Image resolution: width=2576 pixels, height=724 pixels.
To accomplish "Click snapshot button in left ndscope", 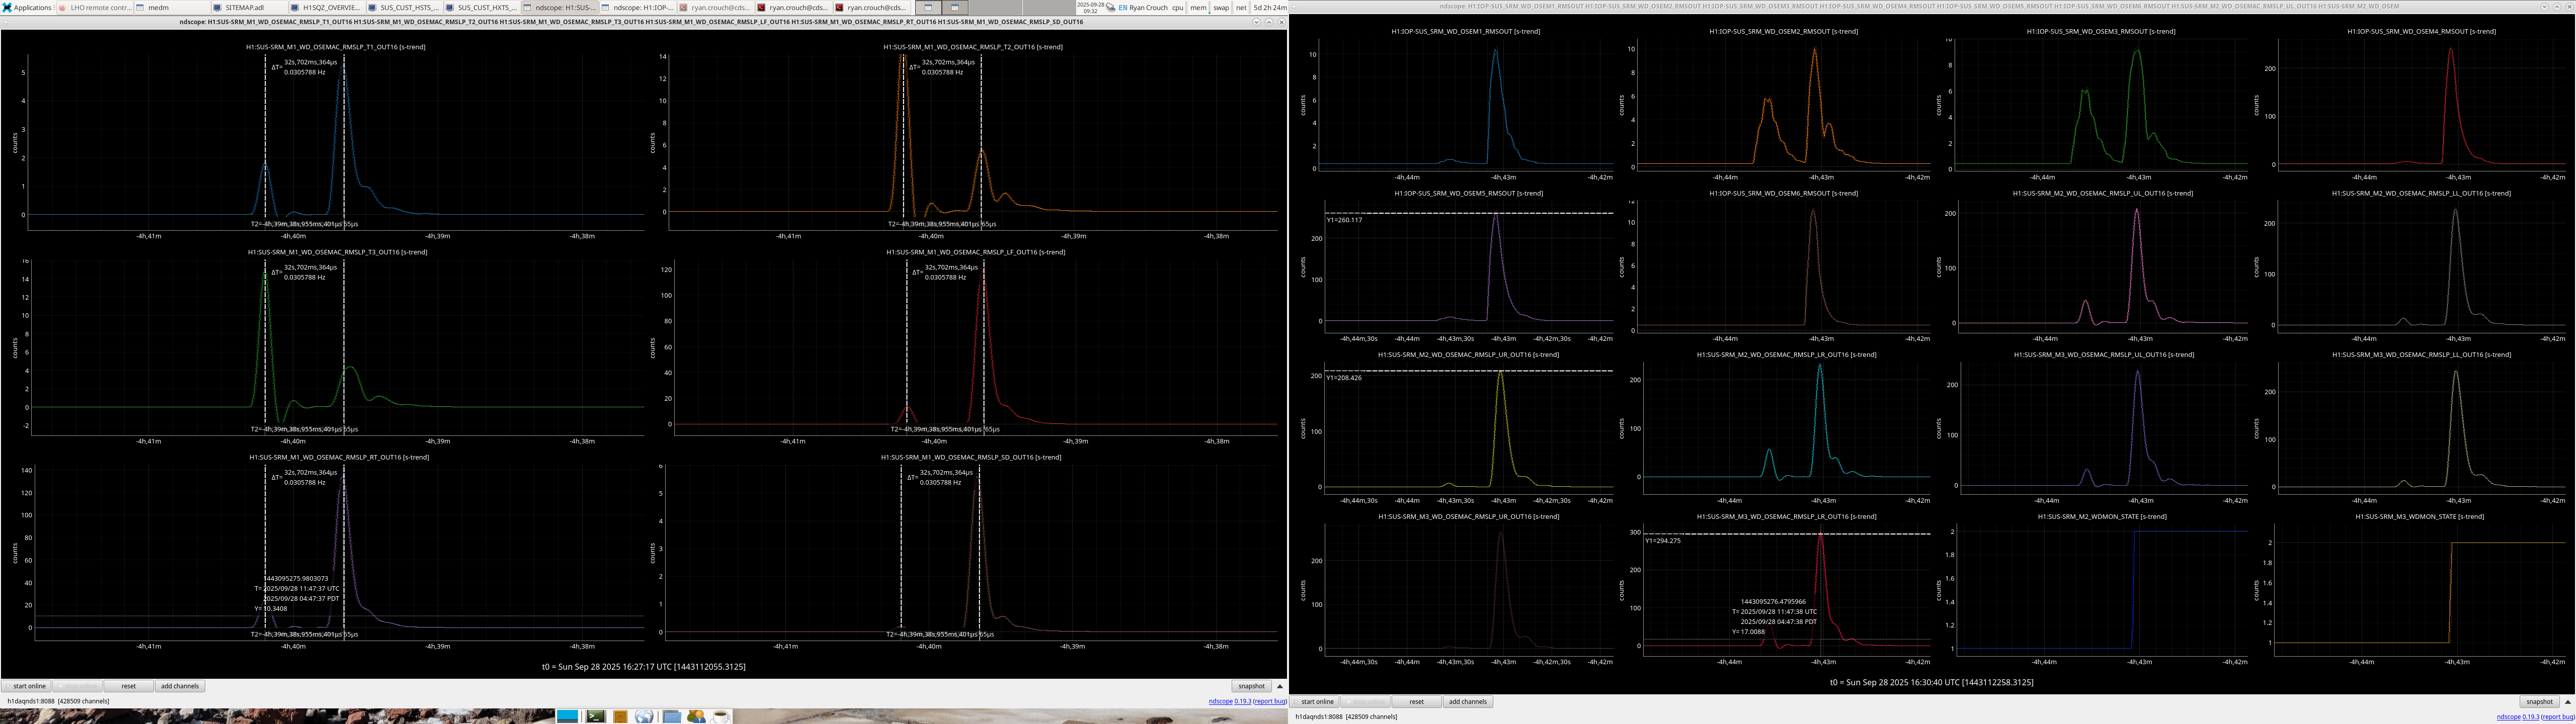I will tap(1251, 686).
